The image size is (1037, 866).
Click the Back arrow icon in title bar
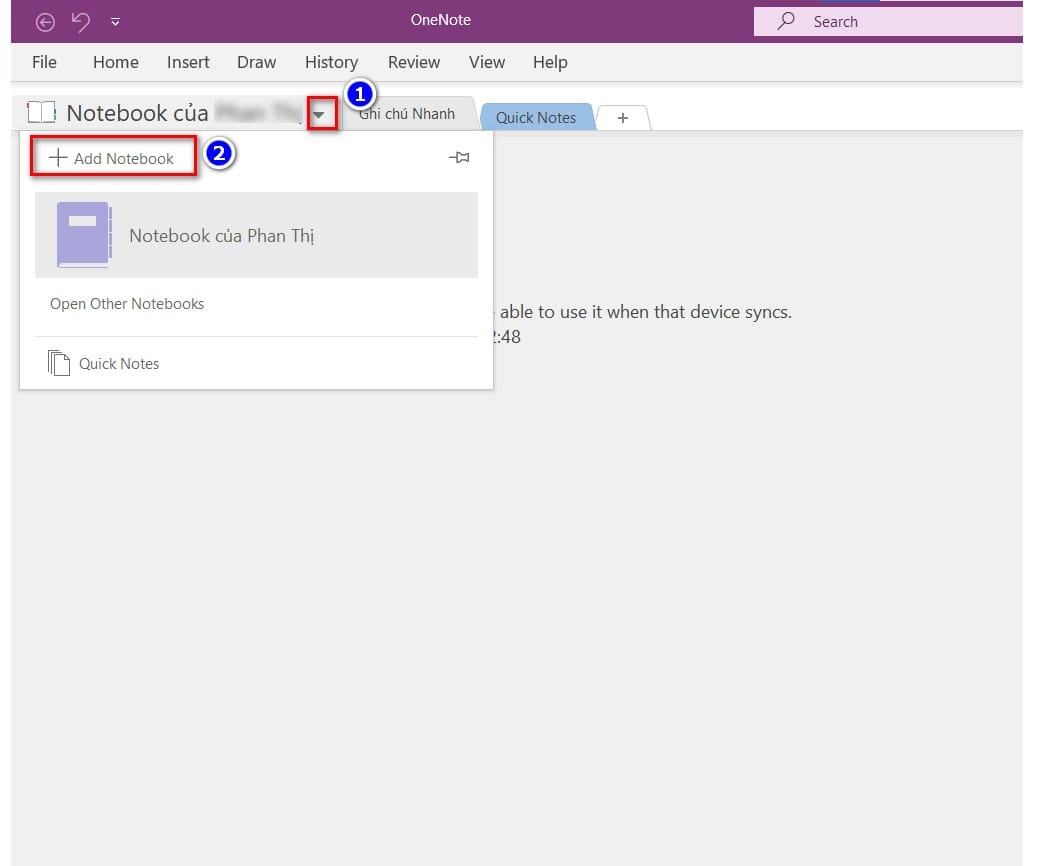[x=45, y=22]
